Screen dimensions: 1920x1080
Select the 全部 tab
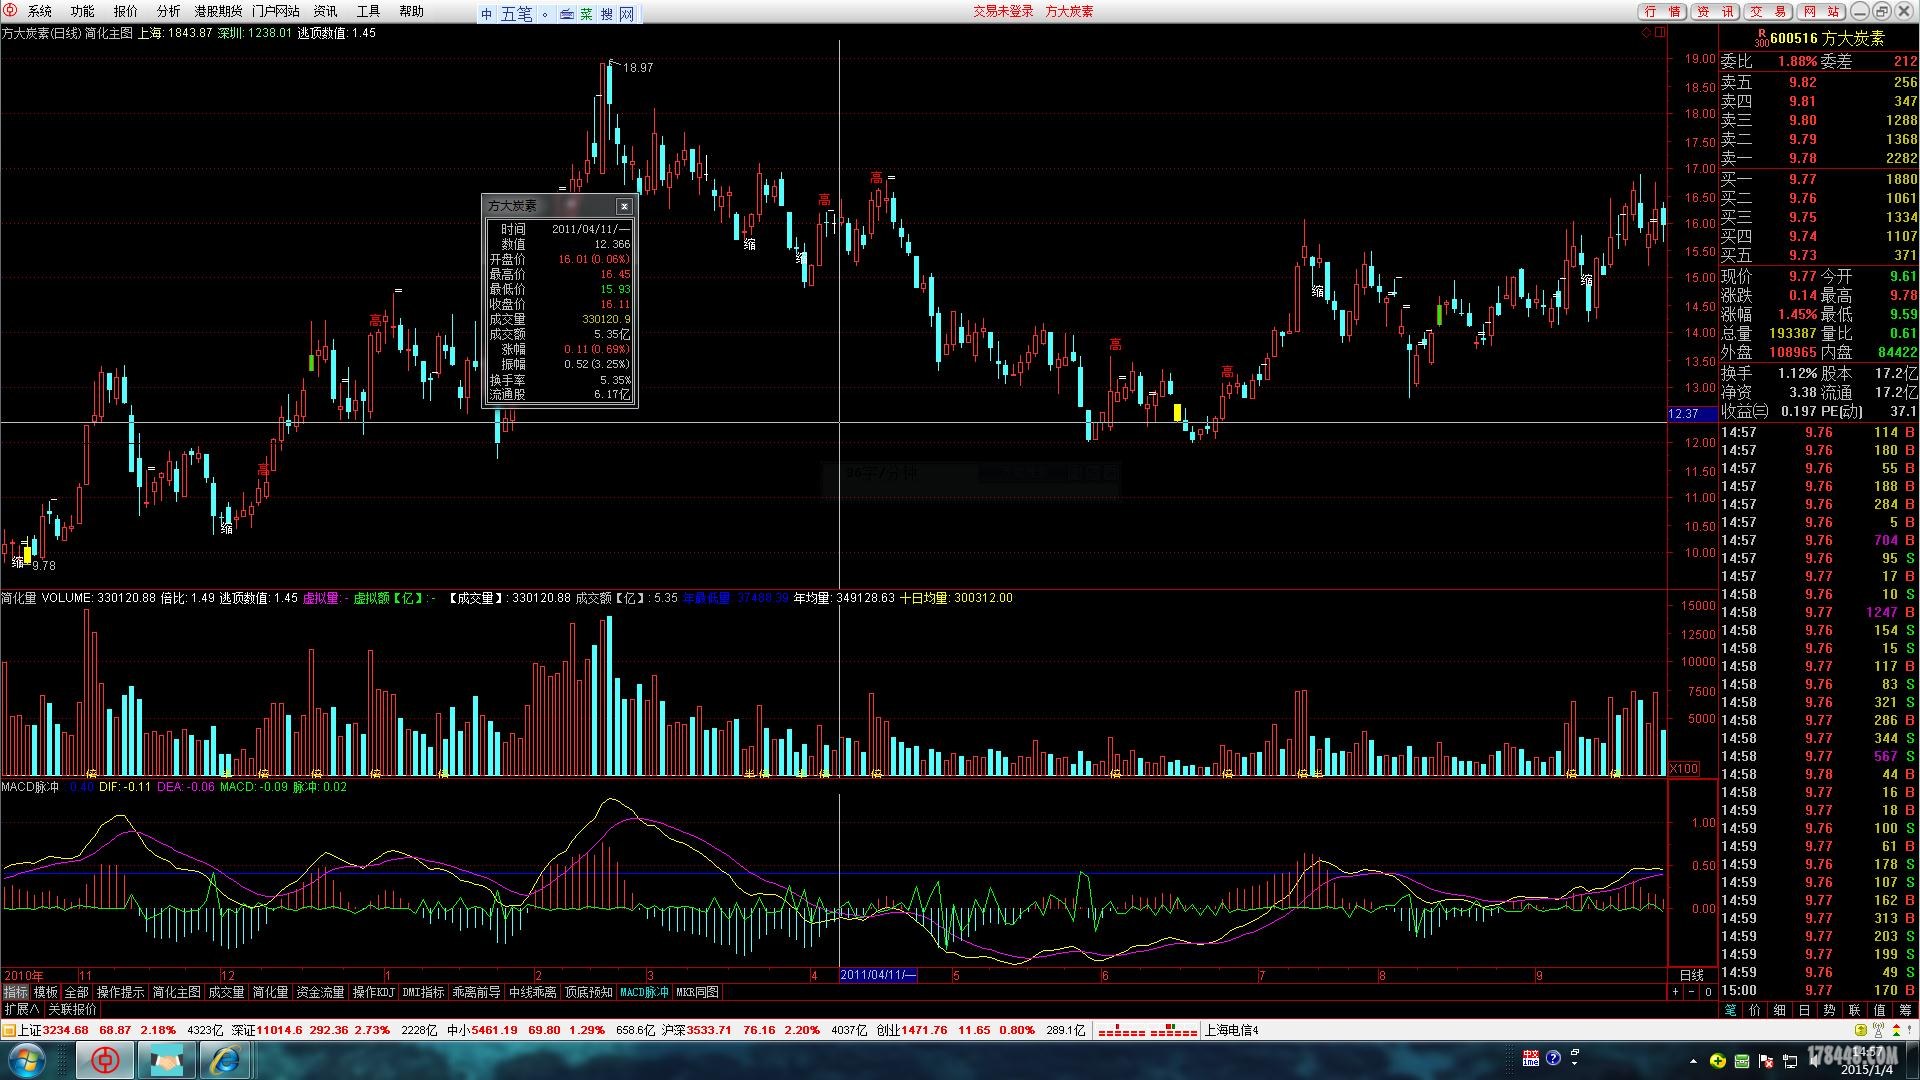pyautogui.click(x=77, y=992)
